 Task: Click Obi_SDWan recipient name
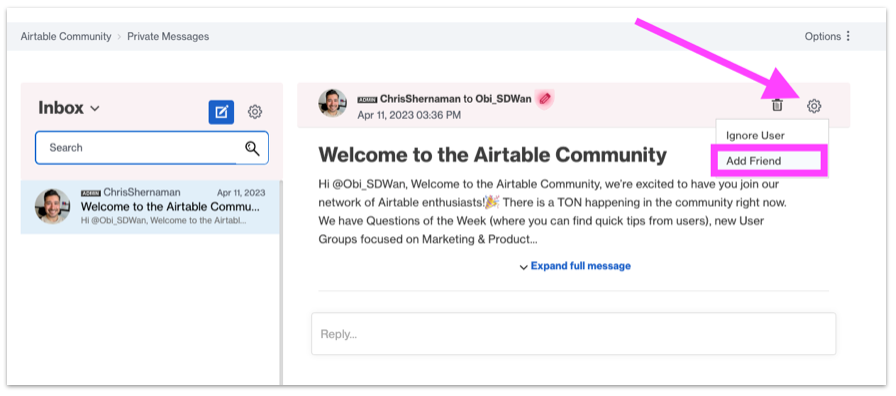503,99
